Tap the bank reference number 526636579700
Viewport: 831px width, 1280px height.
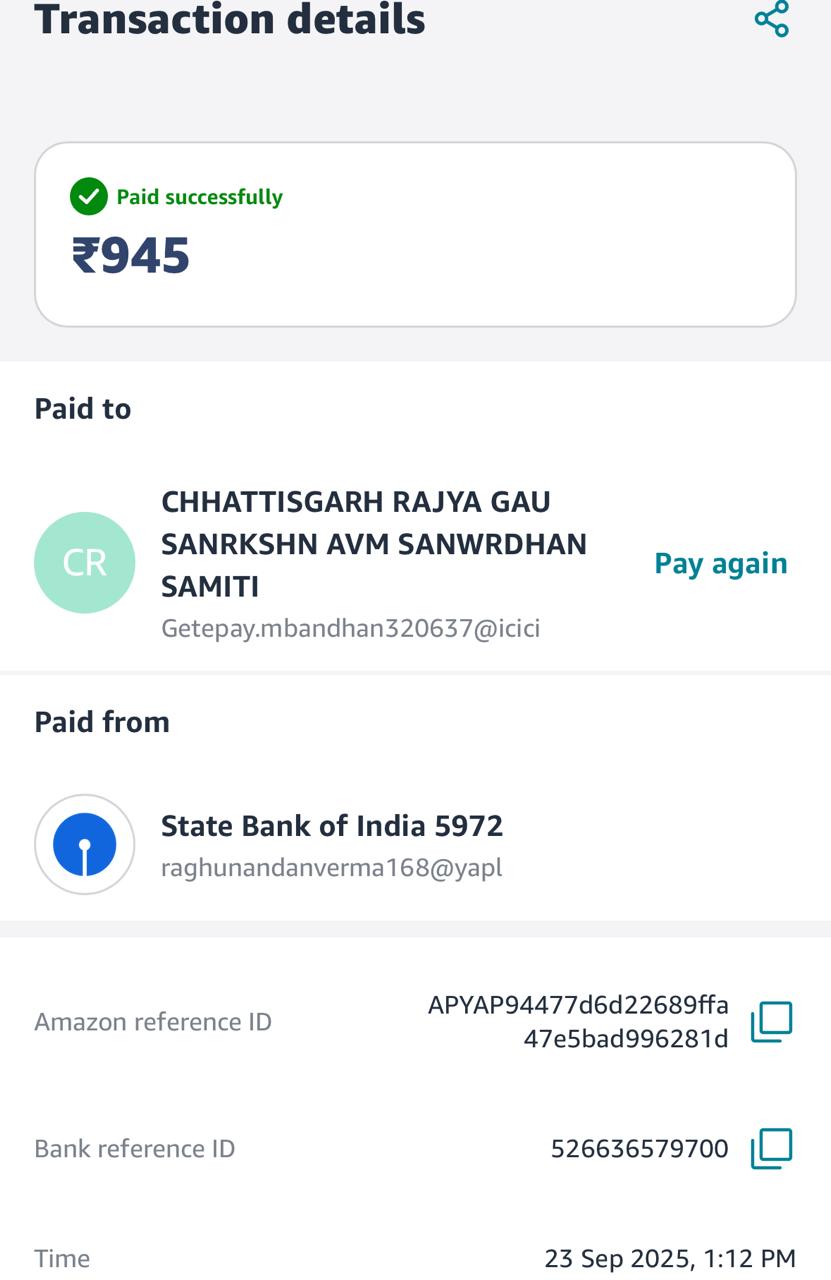(x=639, y=1149)
